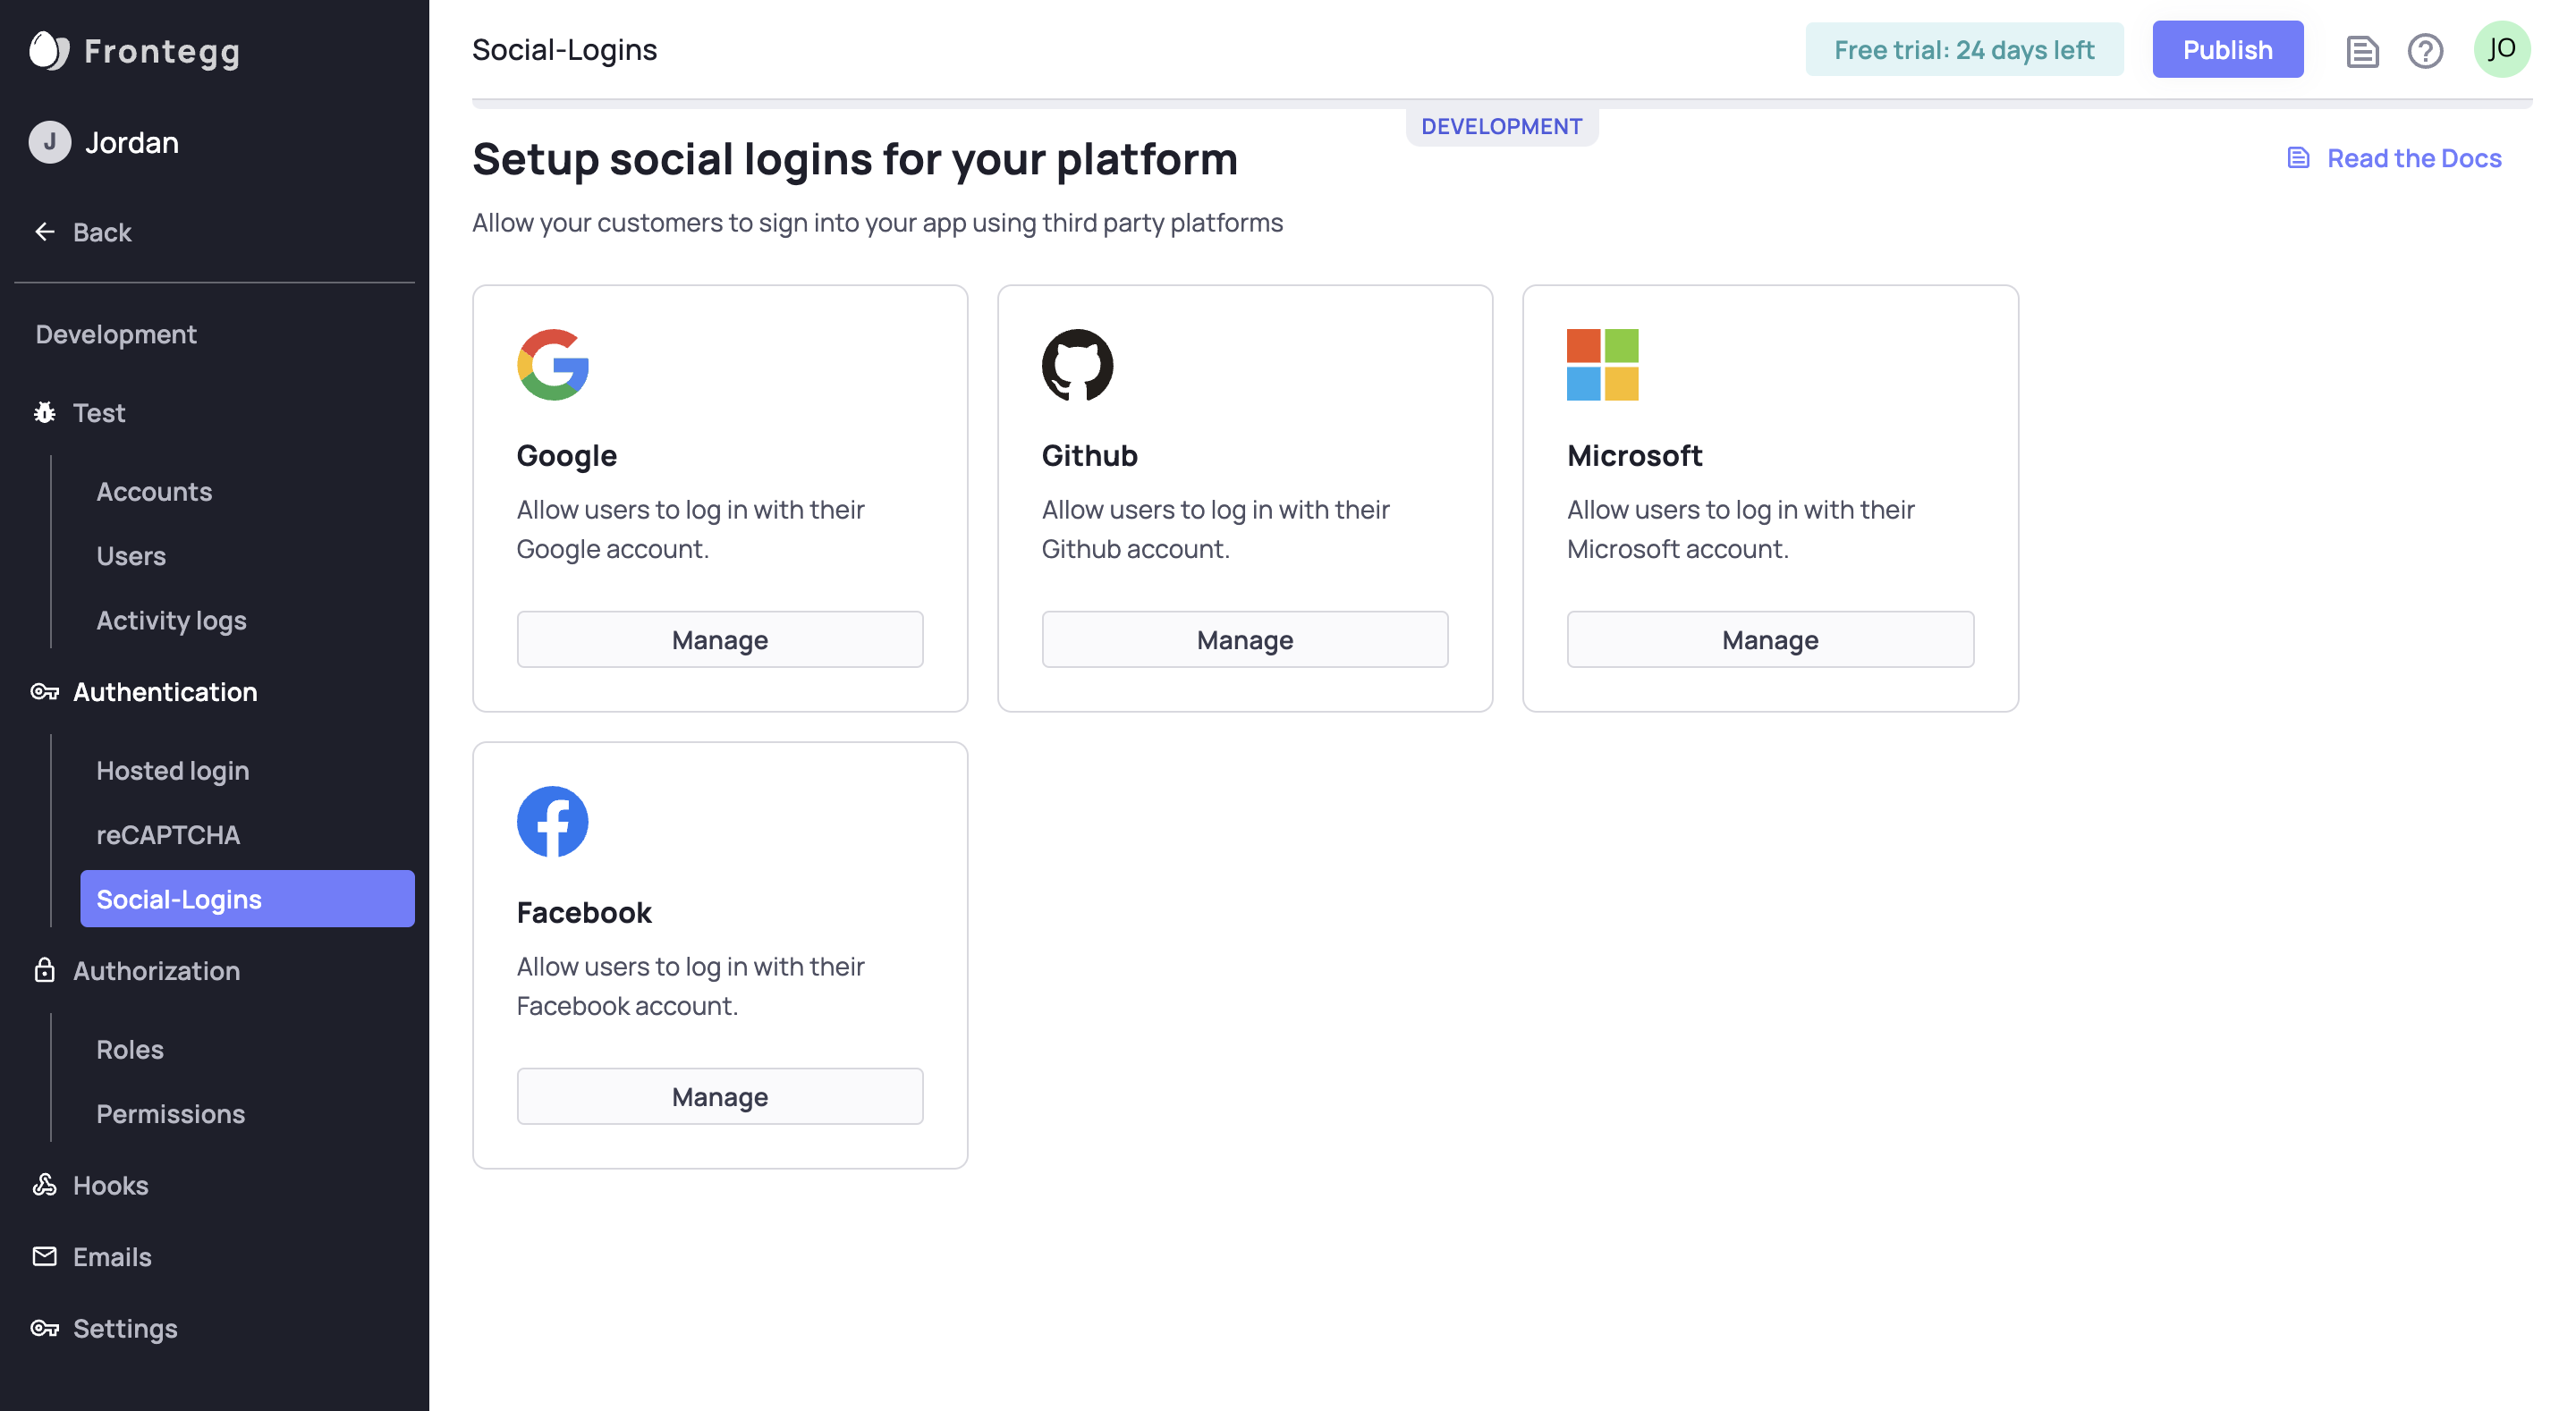Click the Facebook logo icon
Image resolution: width=2576 pixels, height=1411 pixels.
coord(552,822)
